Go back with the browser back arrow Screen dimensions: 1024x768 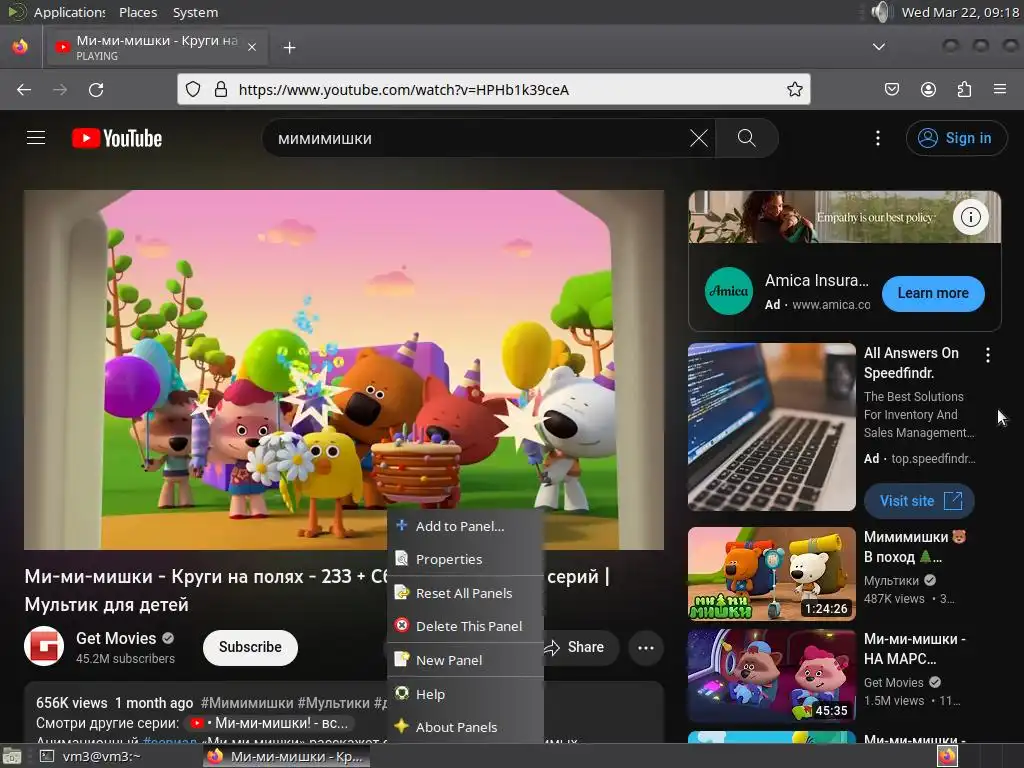point(24,89)
